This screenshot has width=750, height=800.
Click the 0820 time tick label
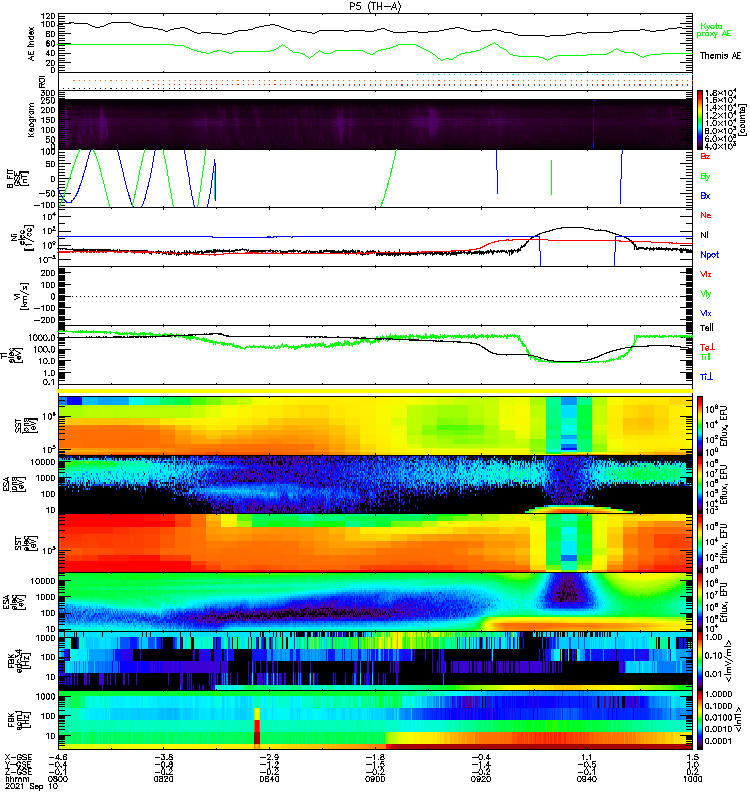163,779
